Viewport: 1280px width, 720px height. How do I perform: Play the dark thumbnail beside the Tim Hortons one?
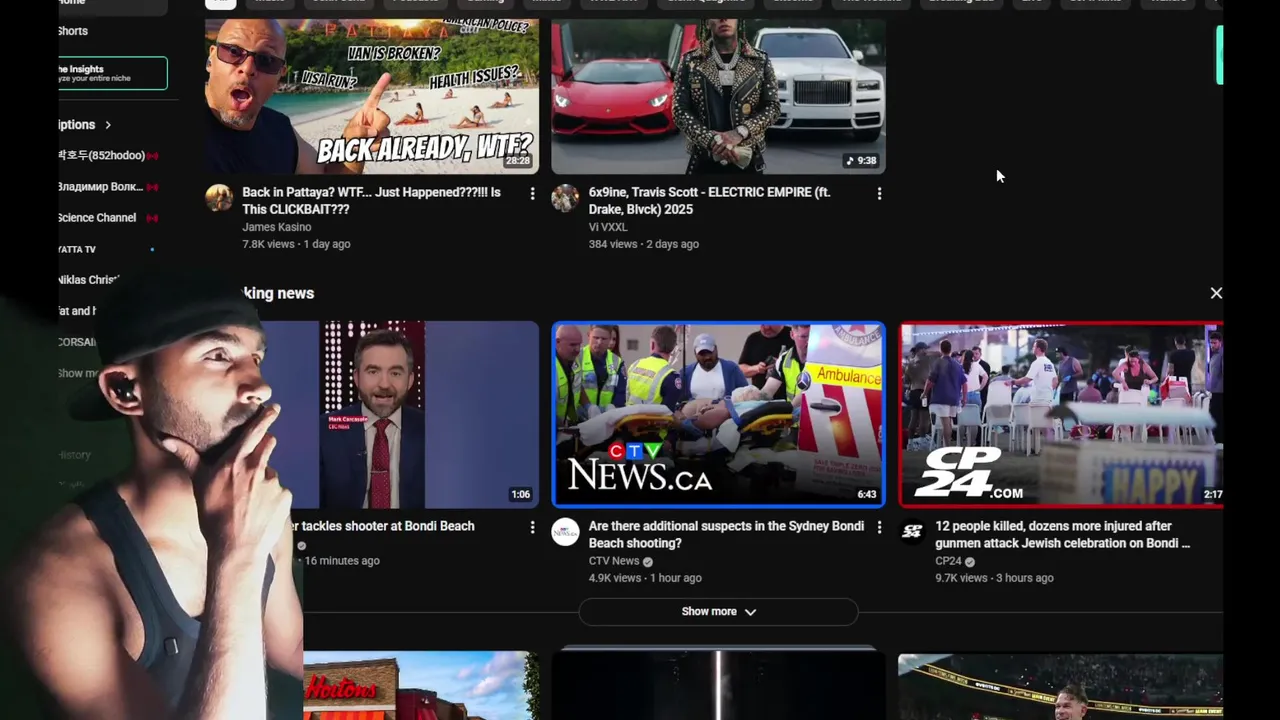point(718,686)
